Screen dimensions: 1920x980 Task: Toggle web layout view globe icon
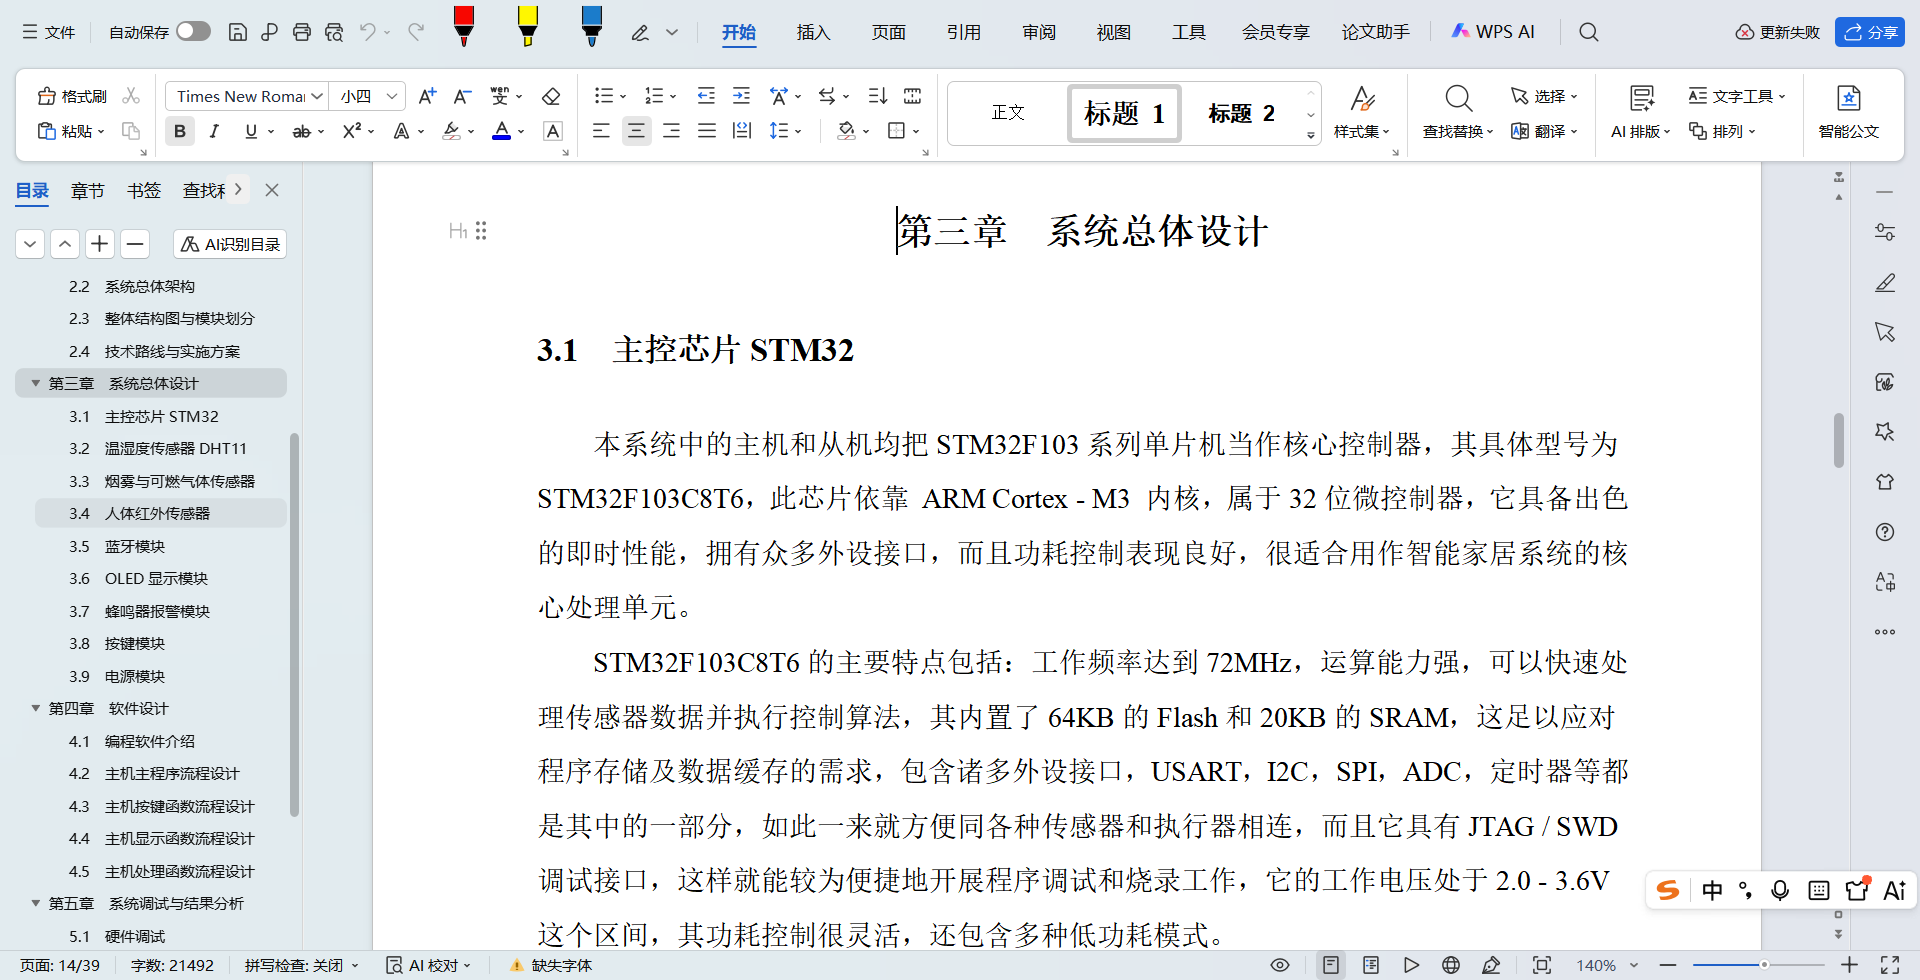(x=1451, y=965)
